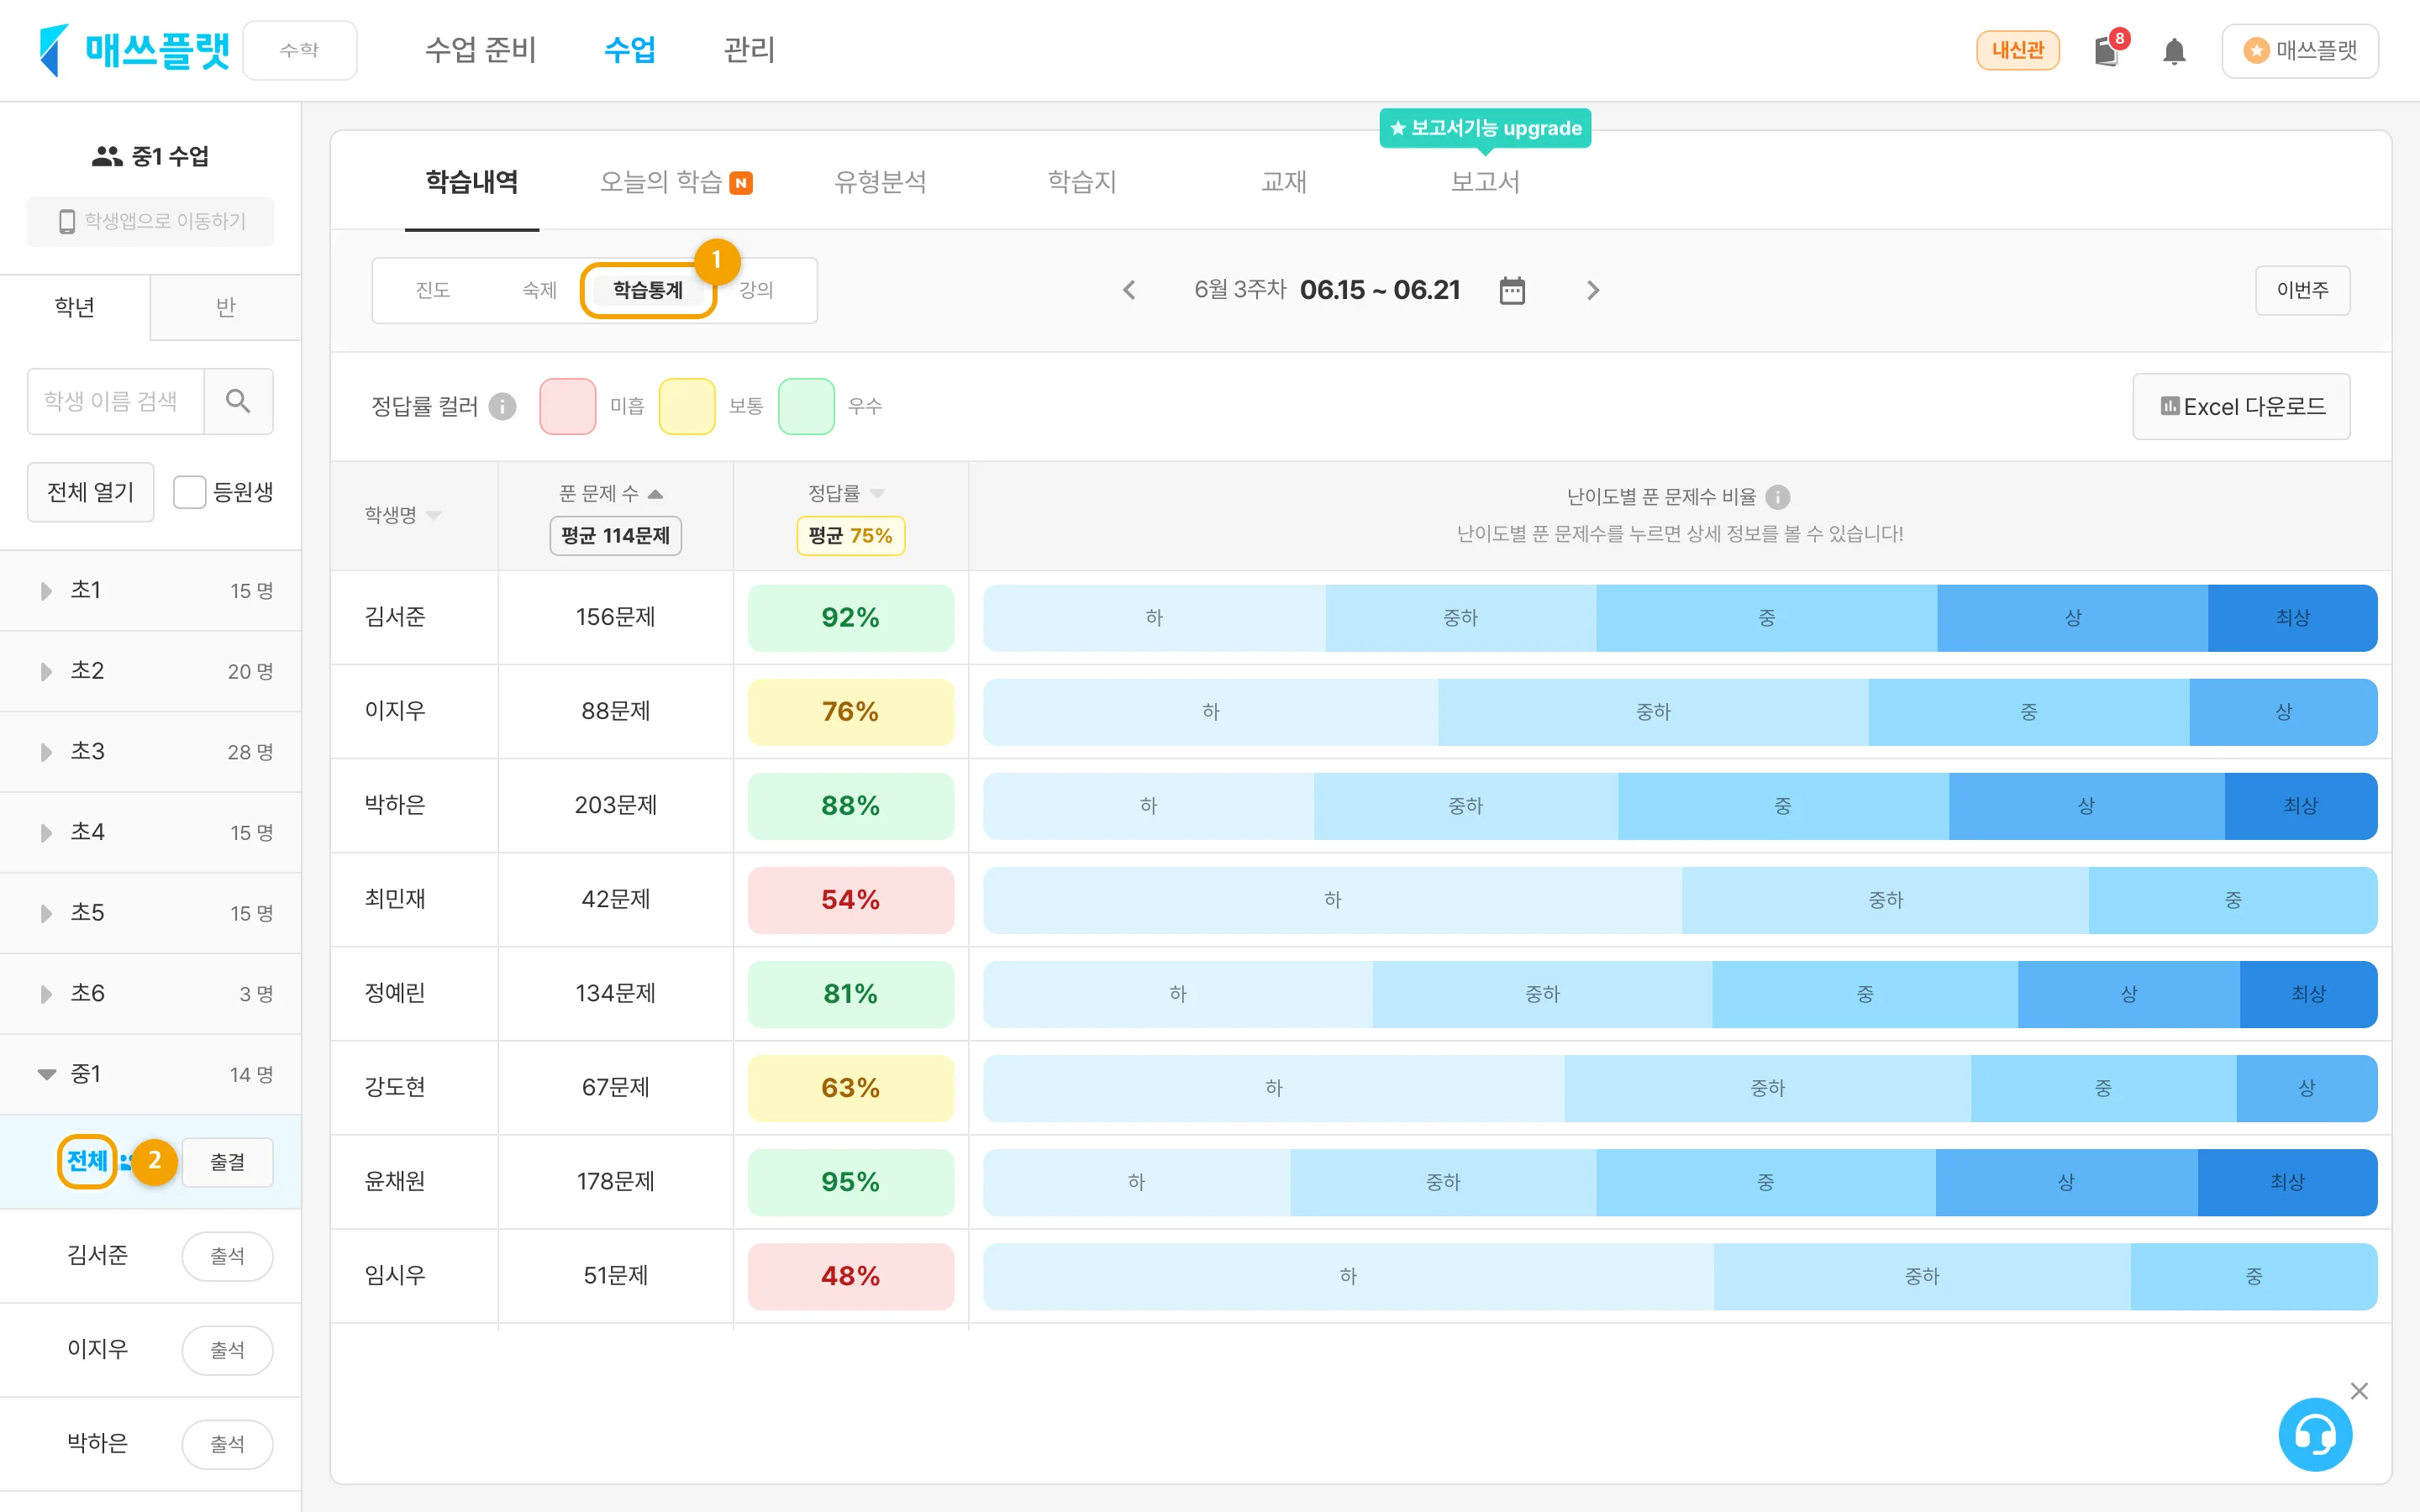
Task: Open the headset support chat button
Action: pos(2315,1435)
